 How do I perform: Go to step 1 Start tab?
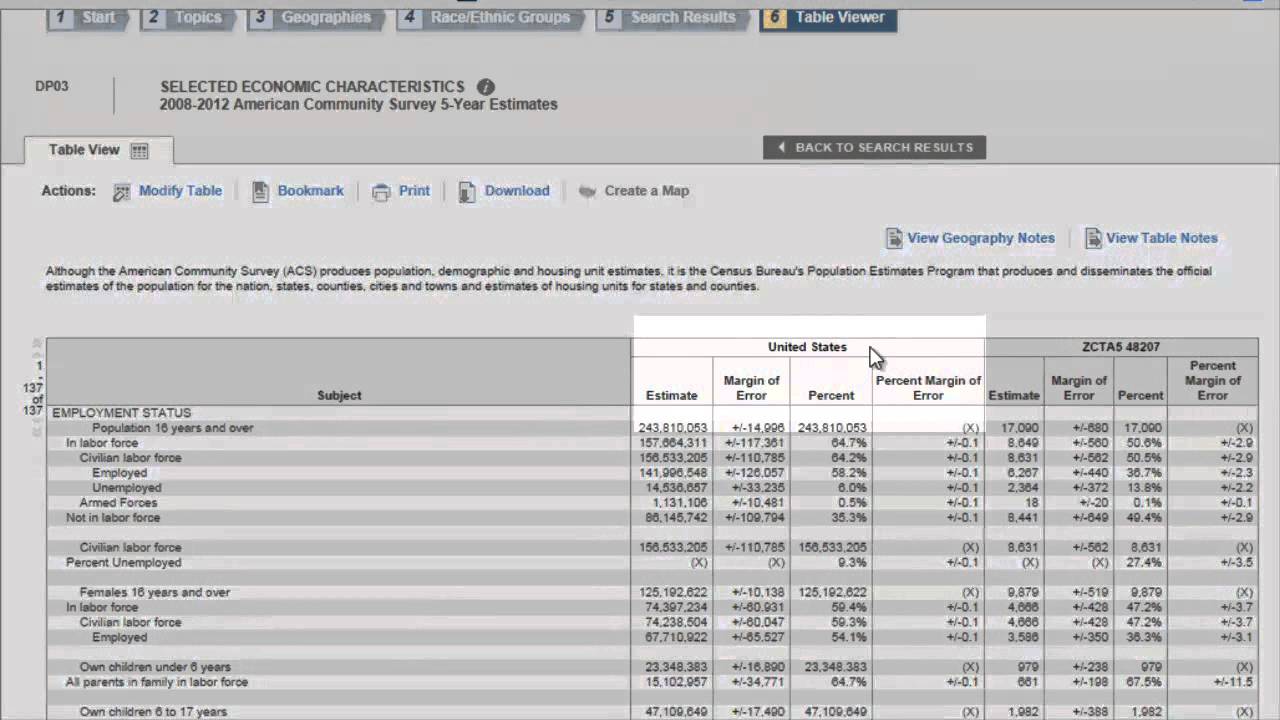(x=86, y=17)
